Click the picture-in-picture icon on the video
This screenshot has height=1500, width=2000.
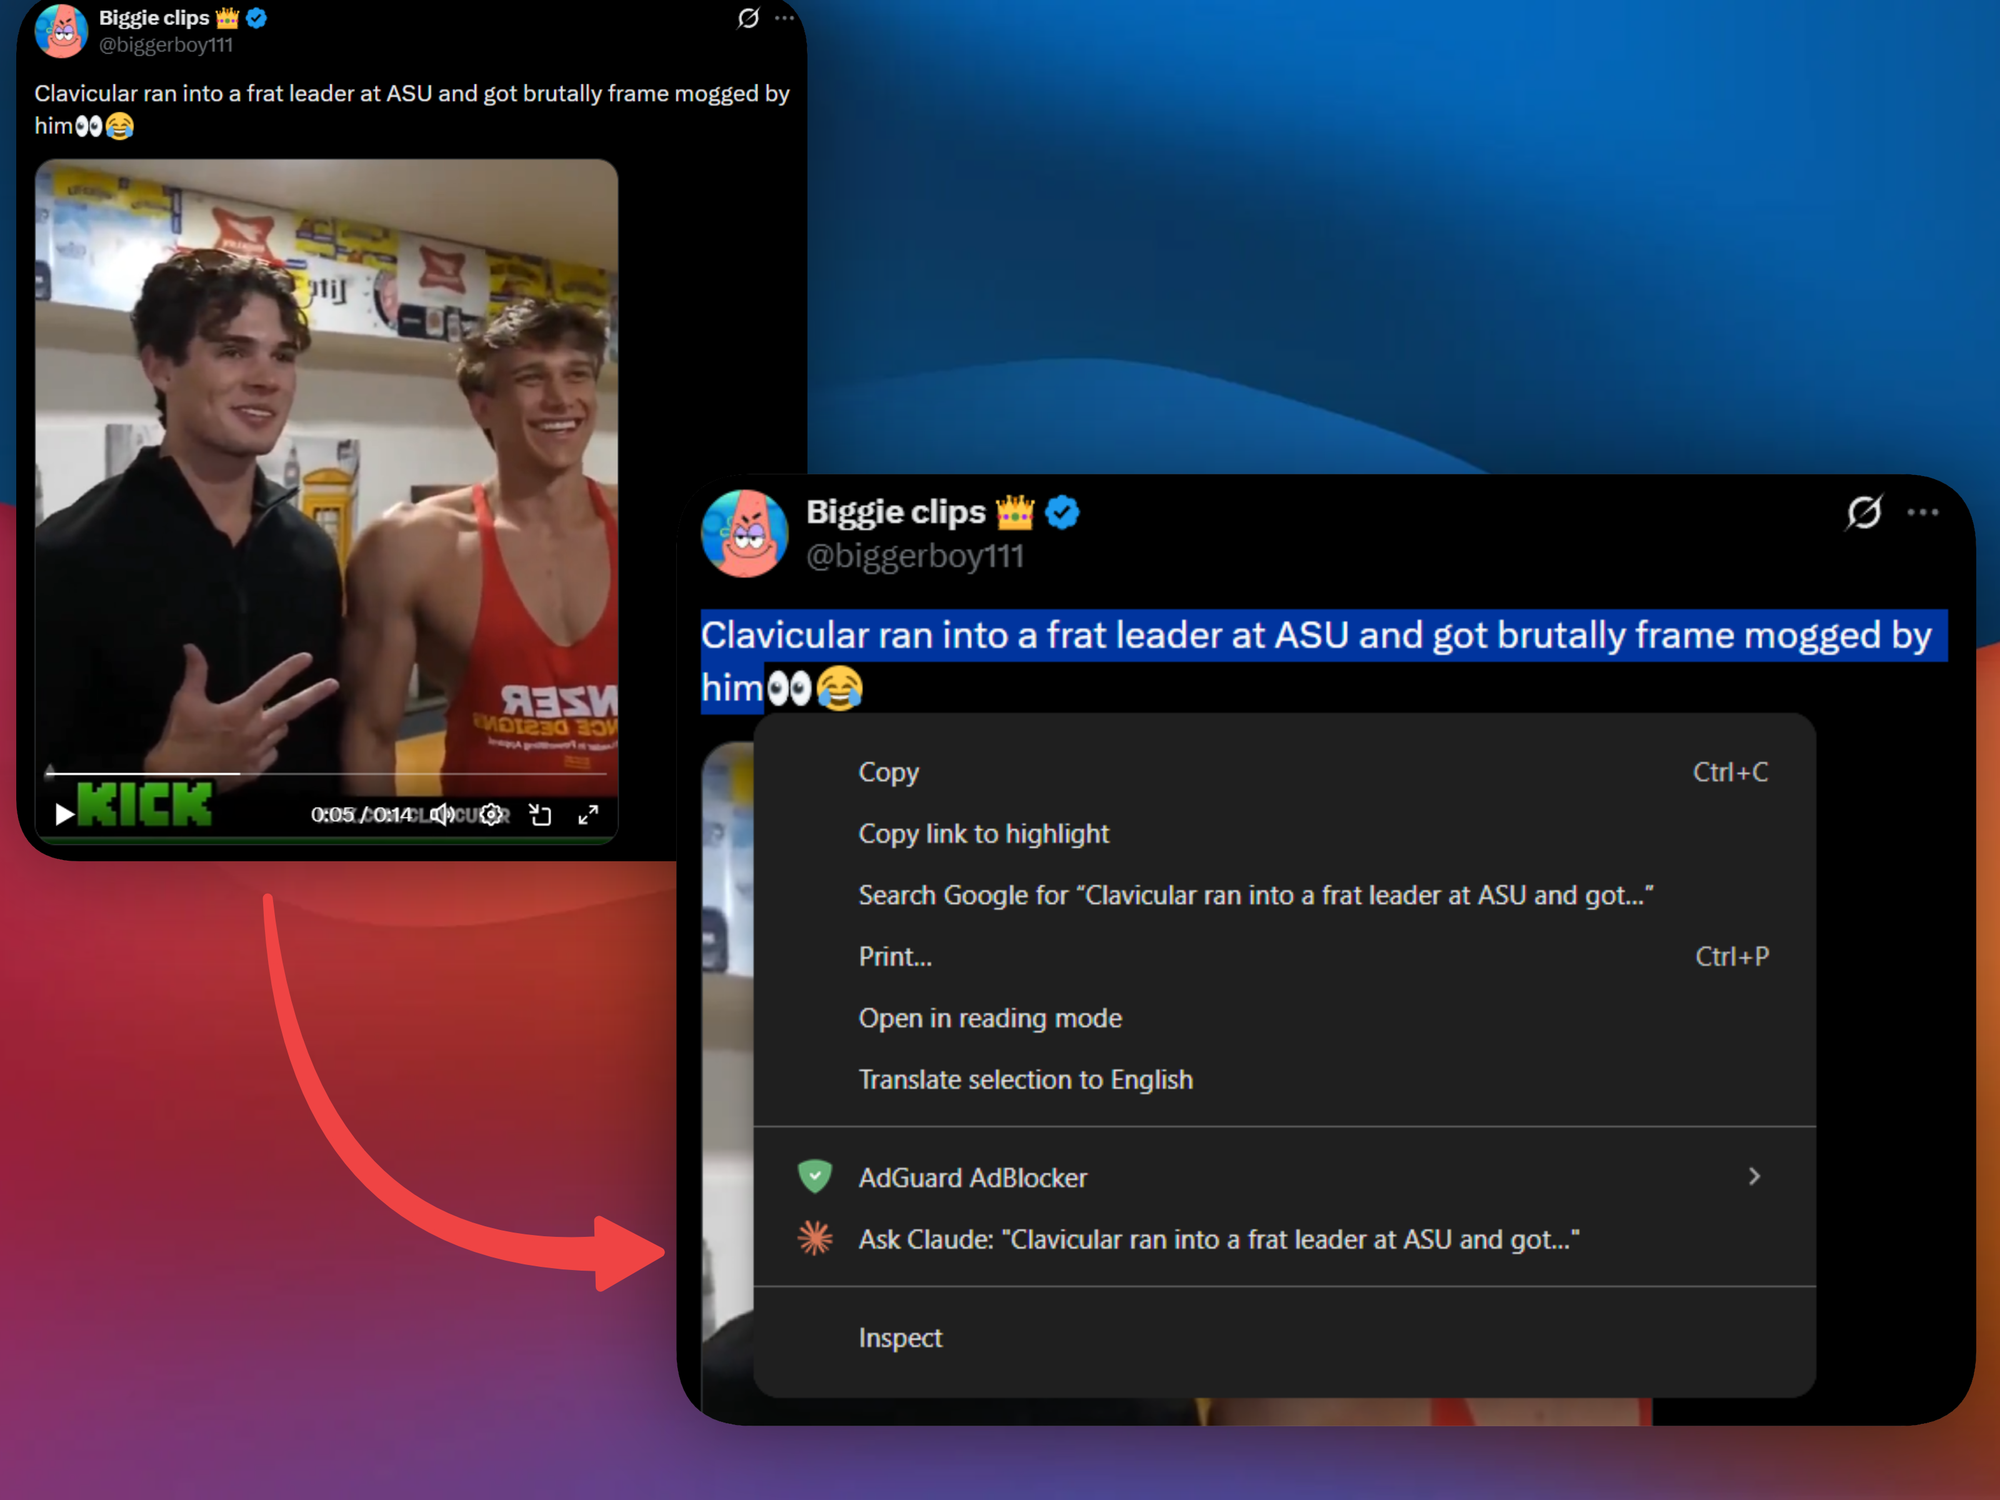click(x=540, y=815)
